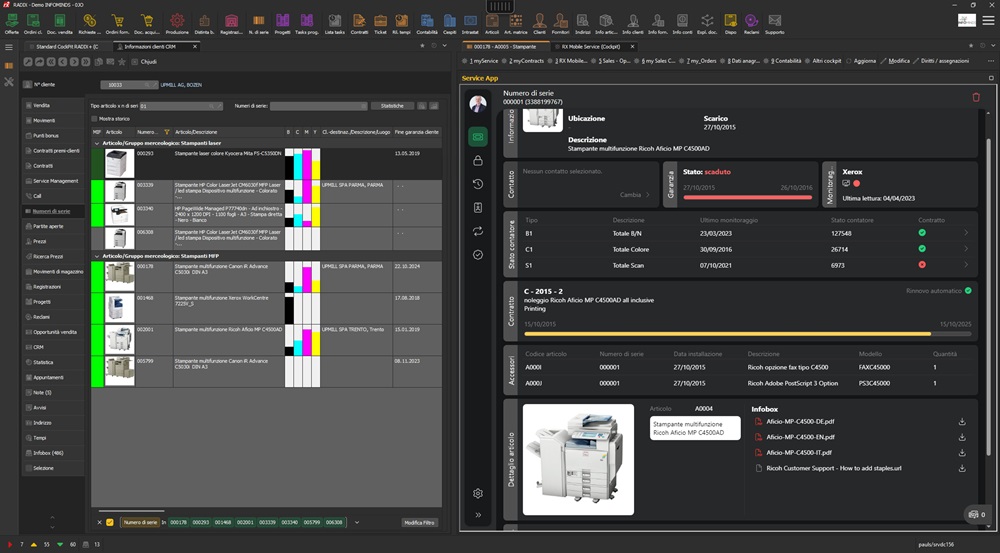Switch to Standard CockPit RADIX tab
Viewport: 1000px width, 553px height.
[x=67, y=47]
